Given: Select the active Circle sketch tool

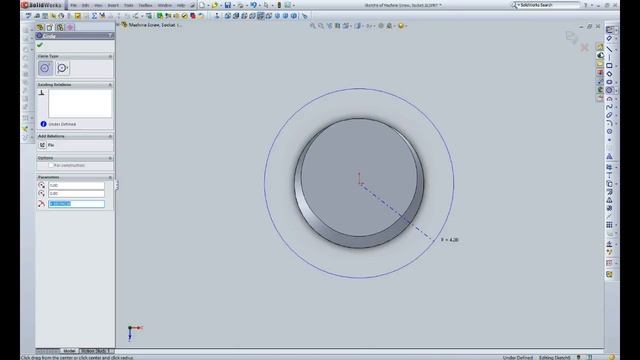Looking at the screenshot, I should (x=609, y=90).
